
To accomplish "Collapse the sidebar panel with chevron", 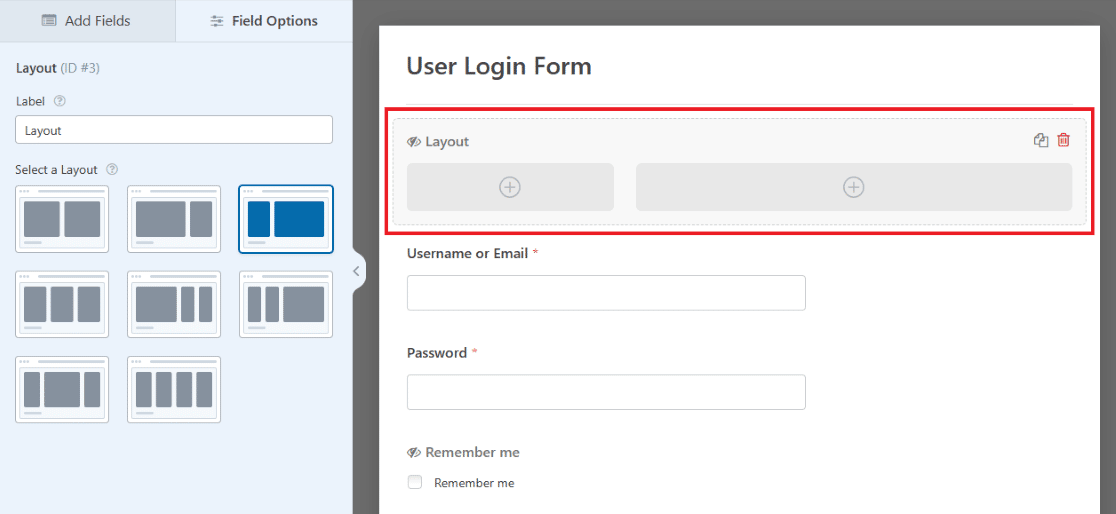I will [x=356, y=271].
